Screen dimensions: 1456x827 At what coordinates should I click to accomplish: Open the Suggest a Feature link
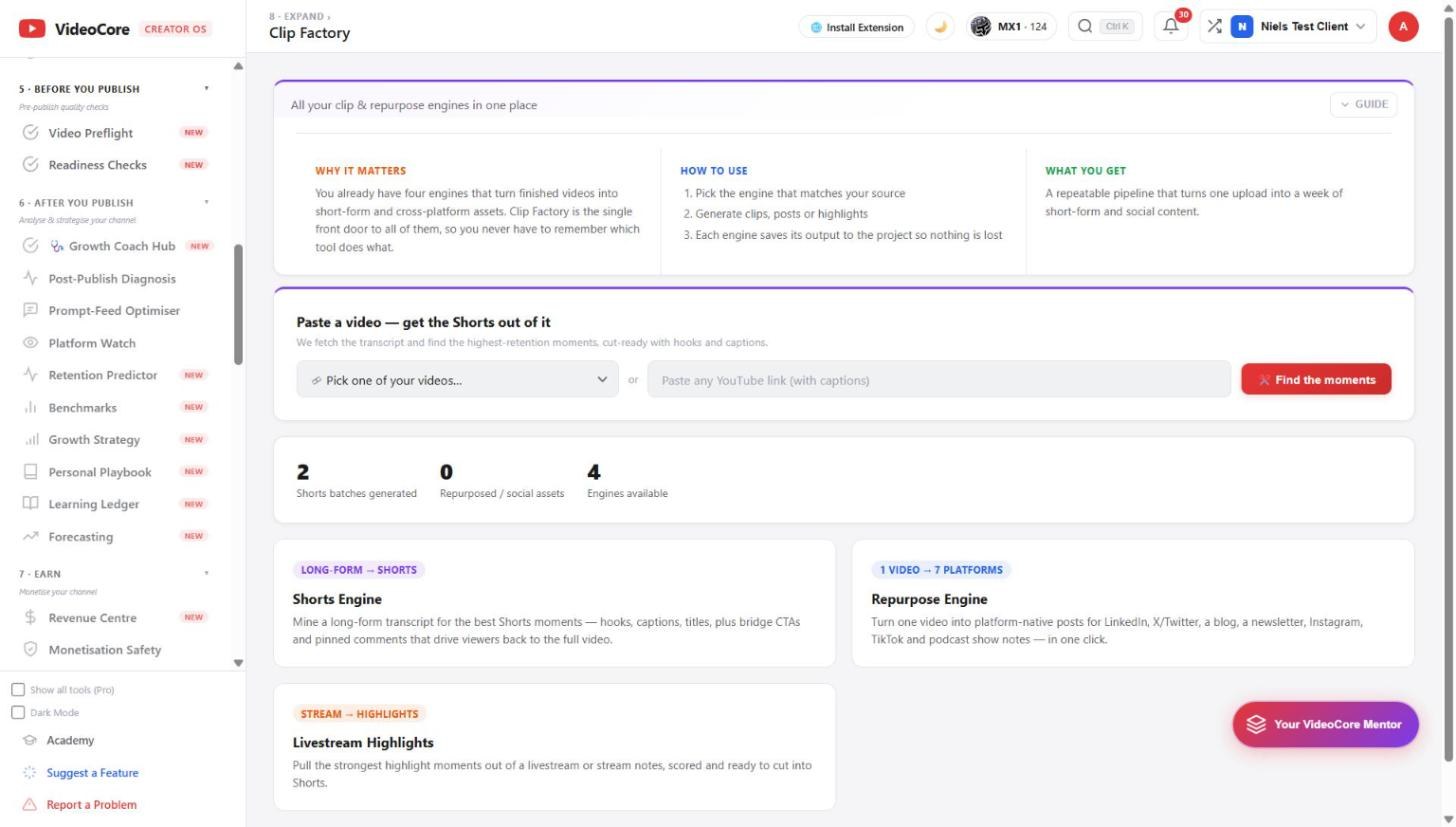coord(92,773)
